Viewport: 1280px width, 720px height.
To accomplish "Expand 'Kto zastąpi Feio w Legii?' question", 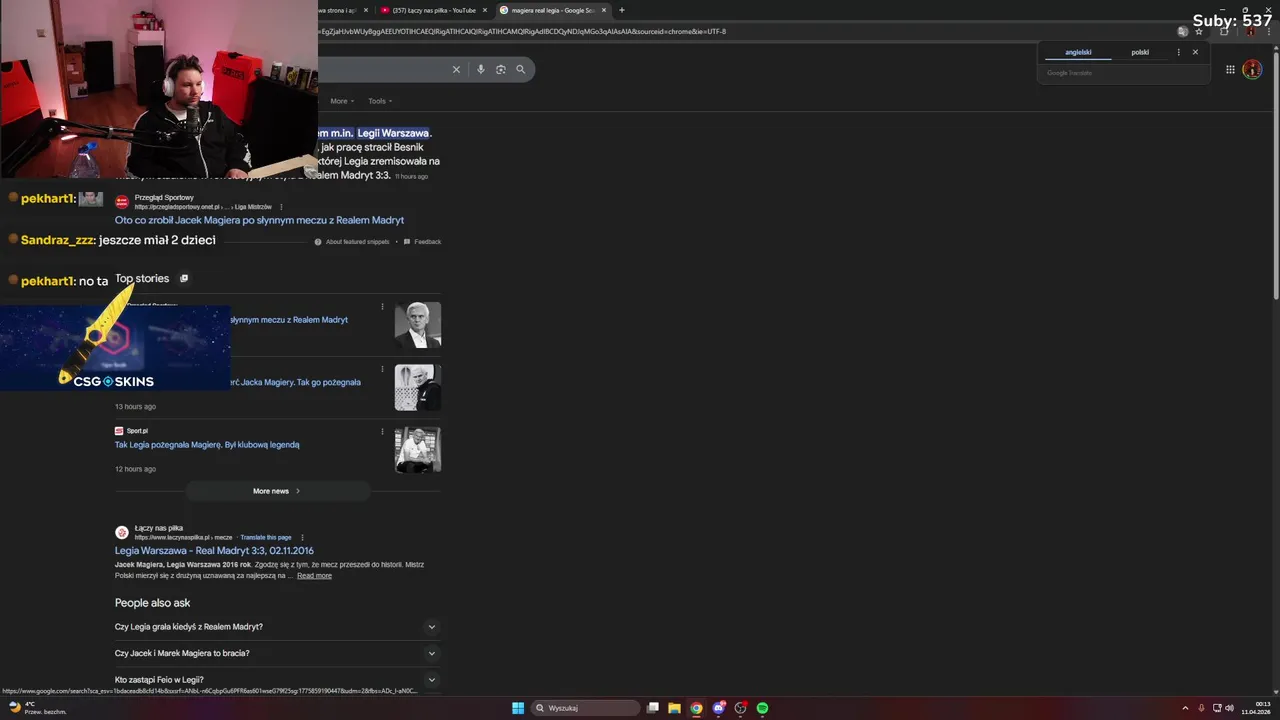I will (277, 680).
